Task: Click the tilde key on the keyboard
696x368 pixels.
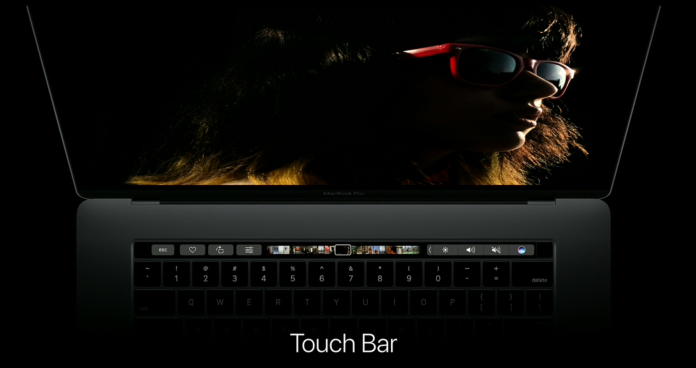Action: click(147, 274)
